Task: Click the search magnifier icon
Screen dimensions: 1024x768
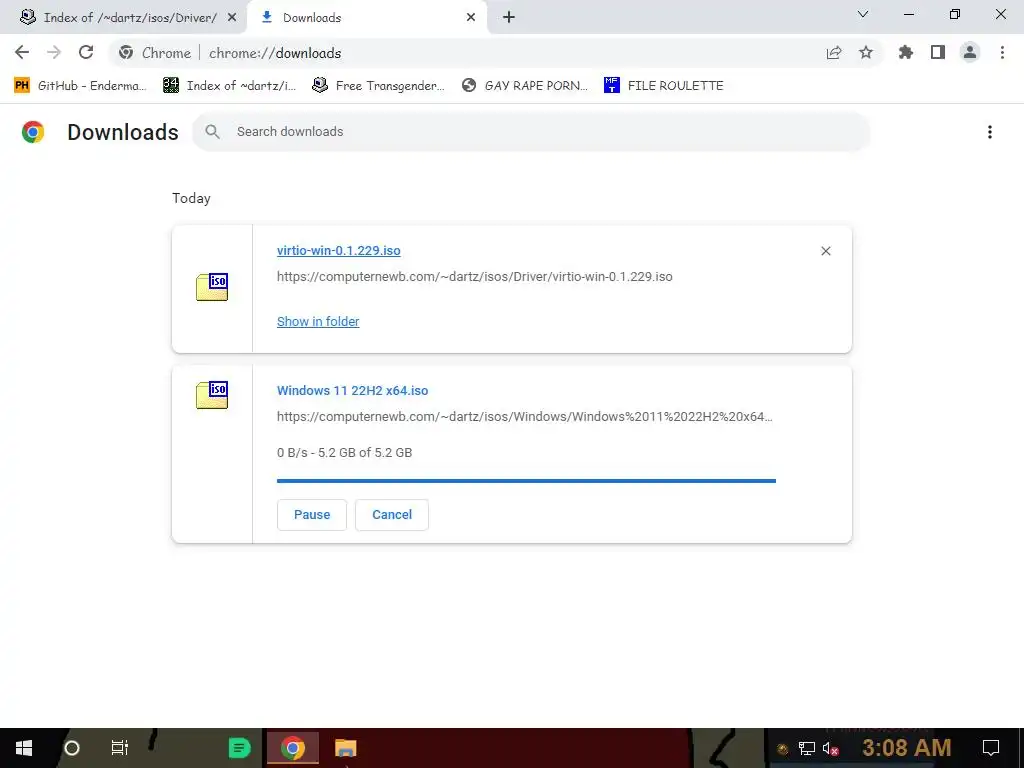Action: 212,132
